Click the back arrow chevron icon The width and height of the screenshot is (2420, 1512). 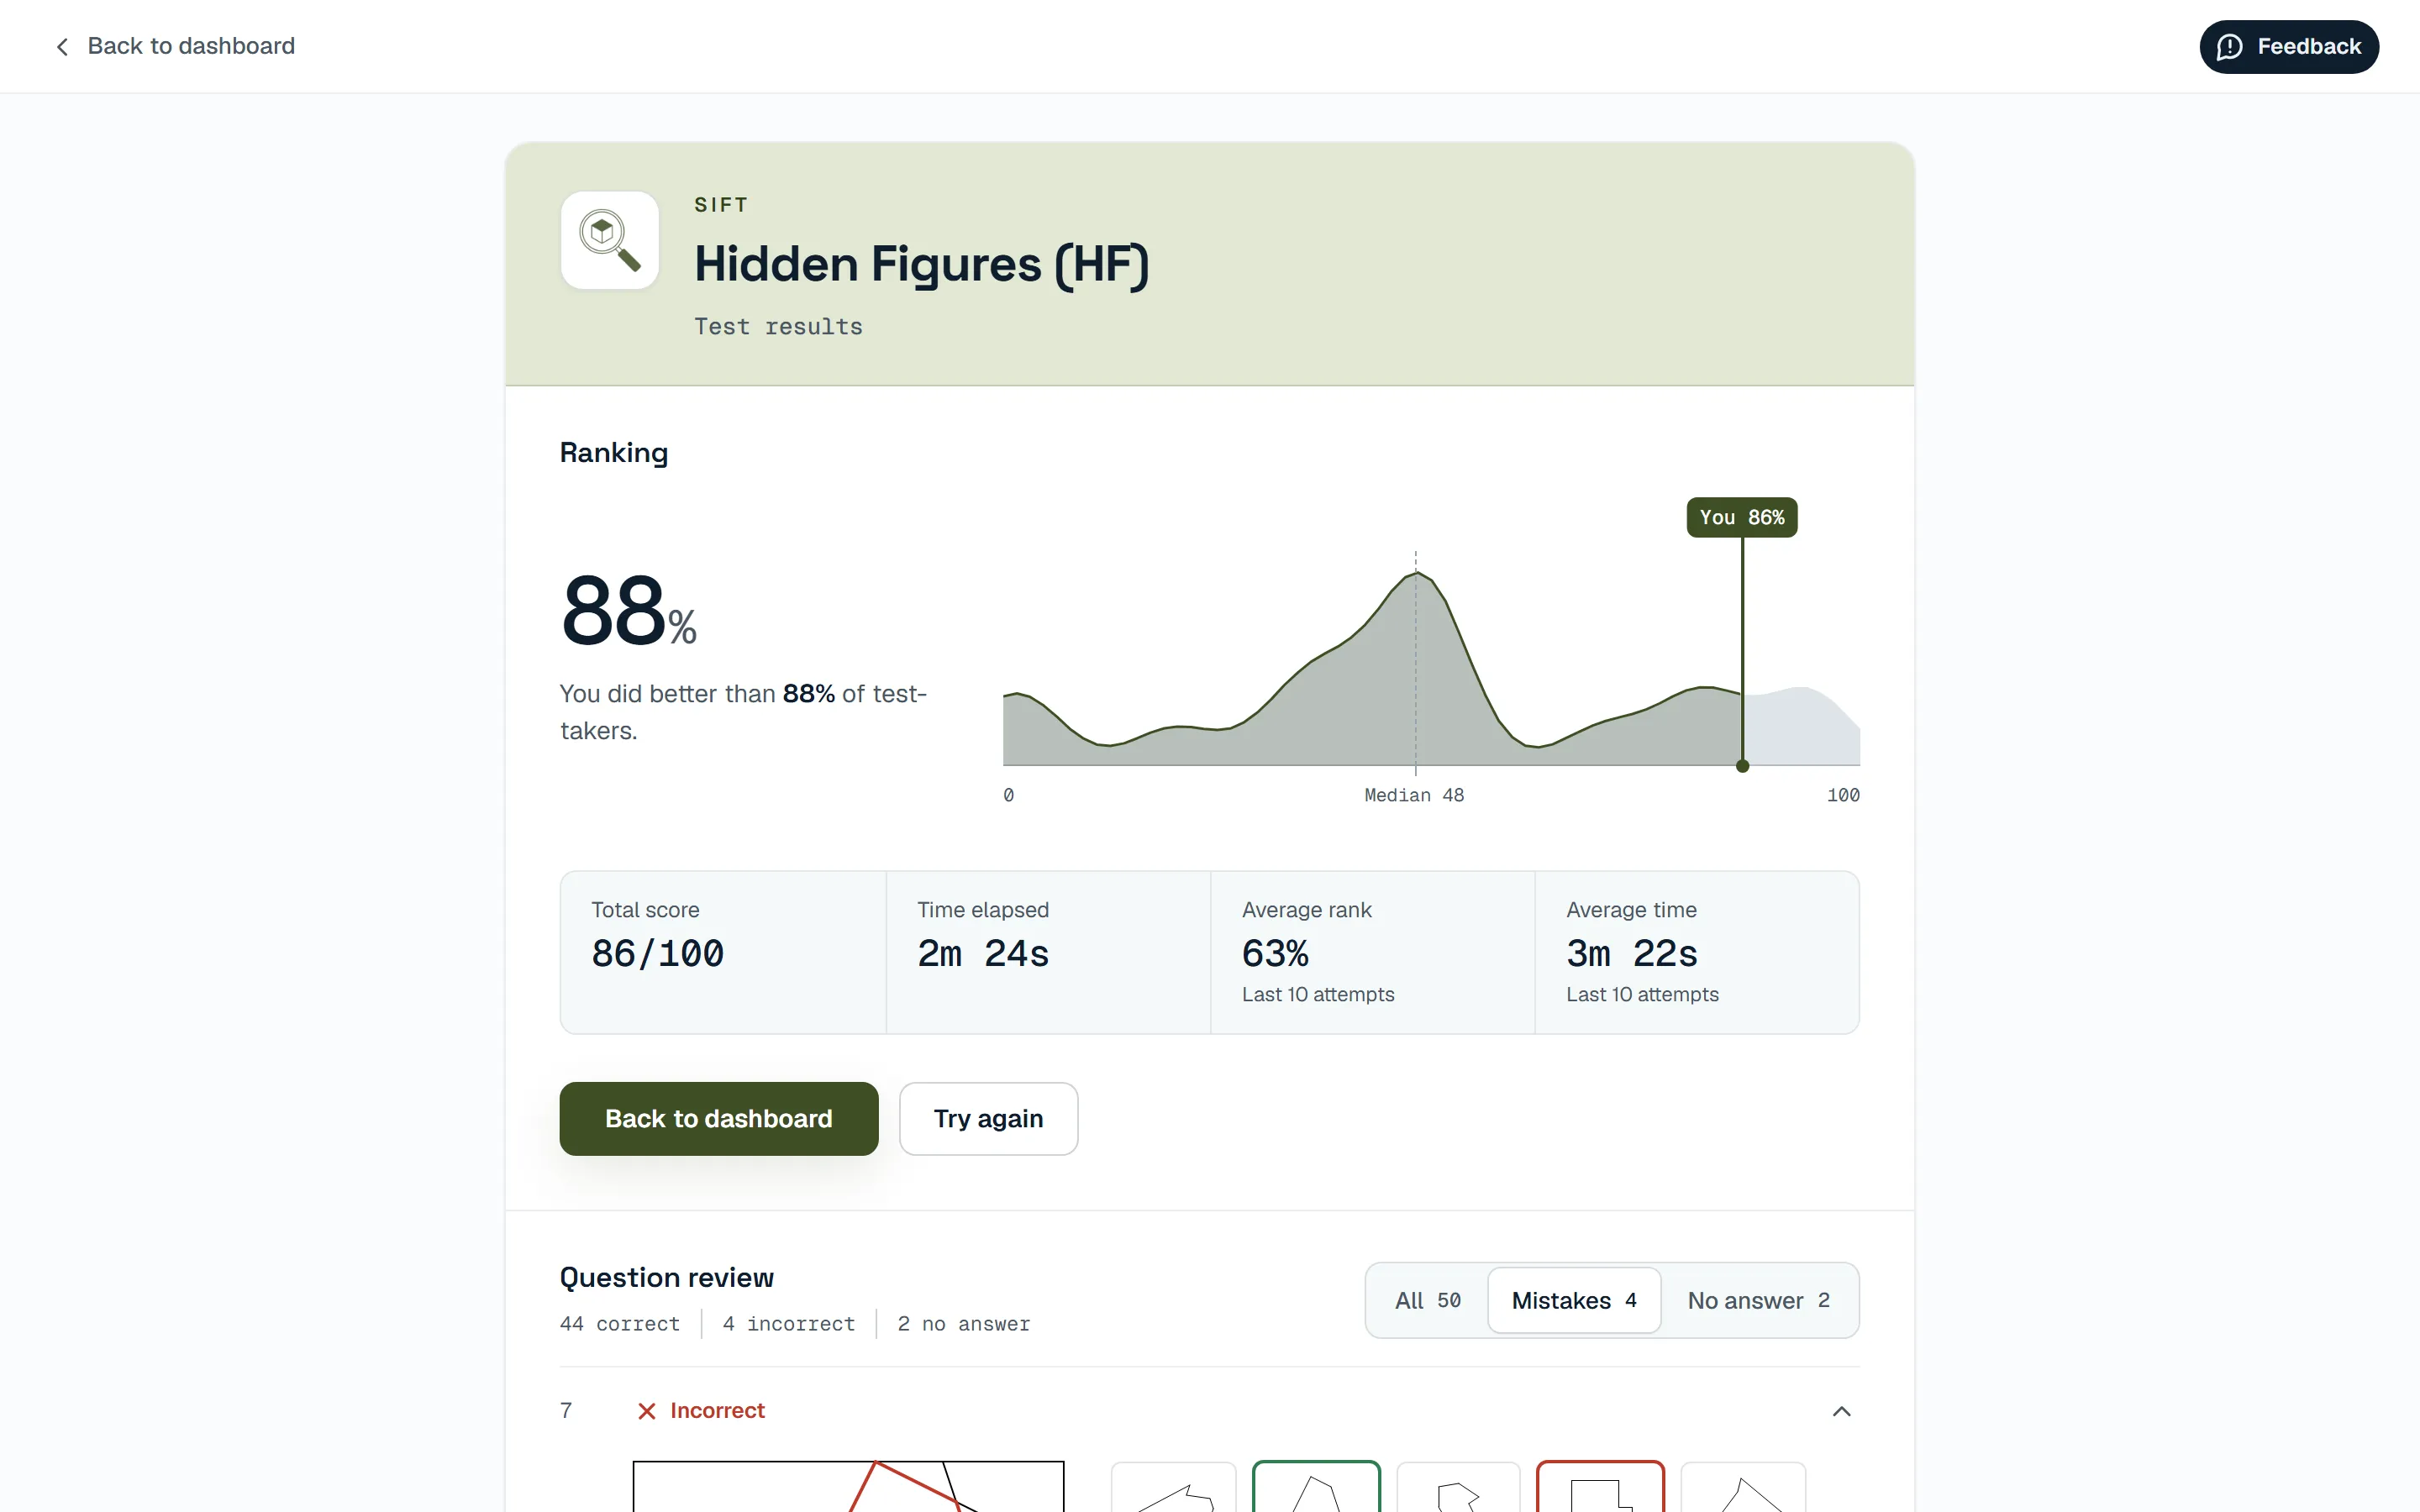(62, 47)
